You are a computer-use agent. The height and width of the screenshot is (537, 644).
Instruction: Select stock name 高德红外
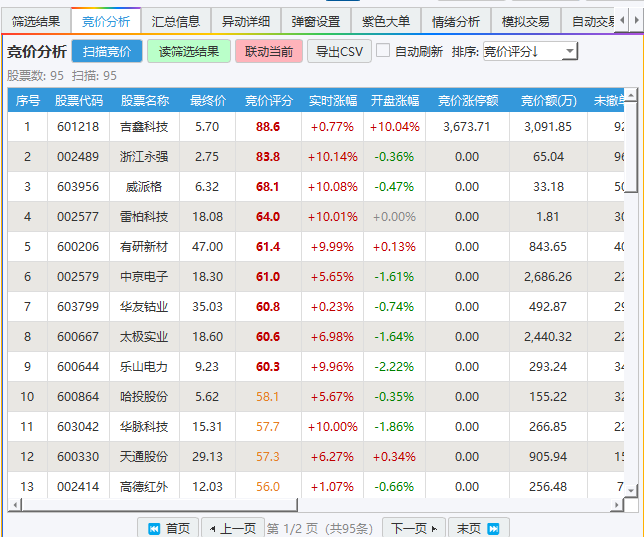pyautogui.click(x=144, y=486)
